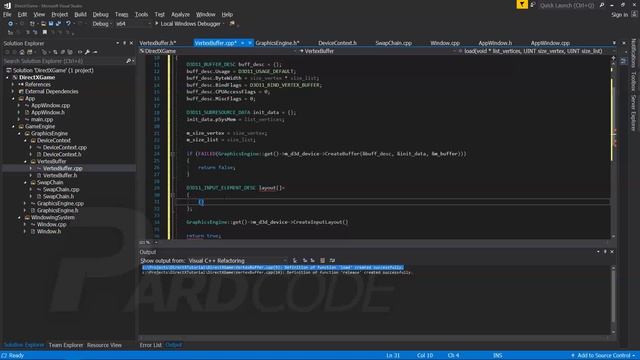
Task: Open the Error List tab
Action: (x=151, y=345)
